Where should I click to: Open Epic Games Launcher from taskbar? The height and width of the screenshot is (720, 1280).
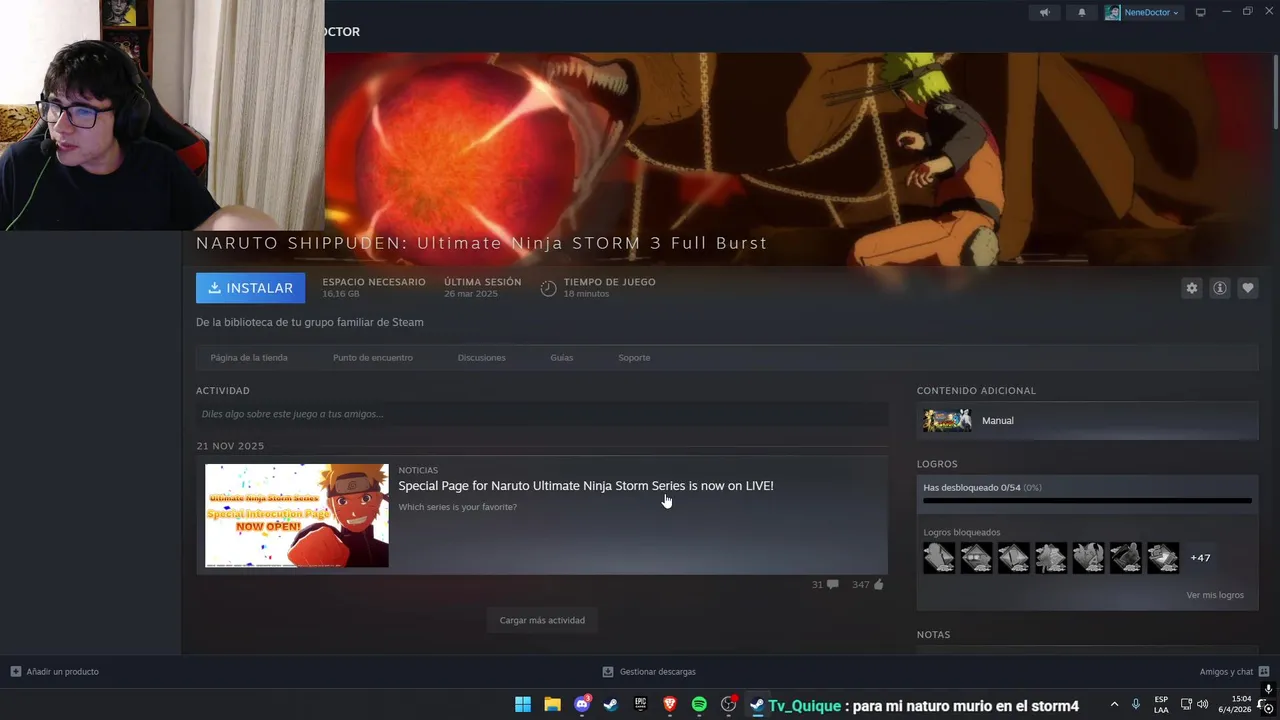[640, 705]
